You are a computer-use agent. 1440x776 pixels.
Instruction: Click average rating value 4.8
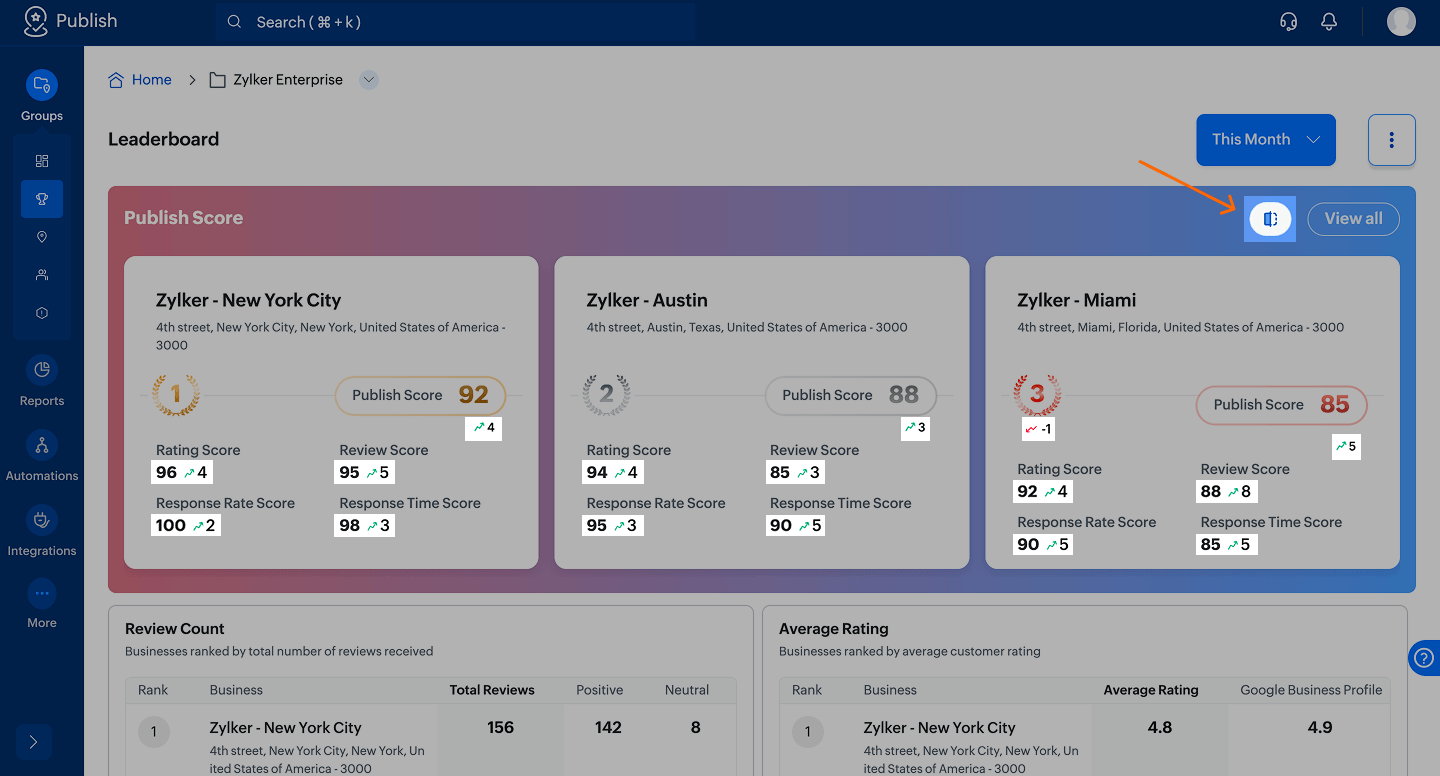1160,728
